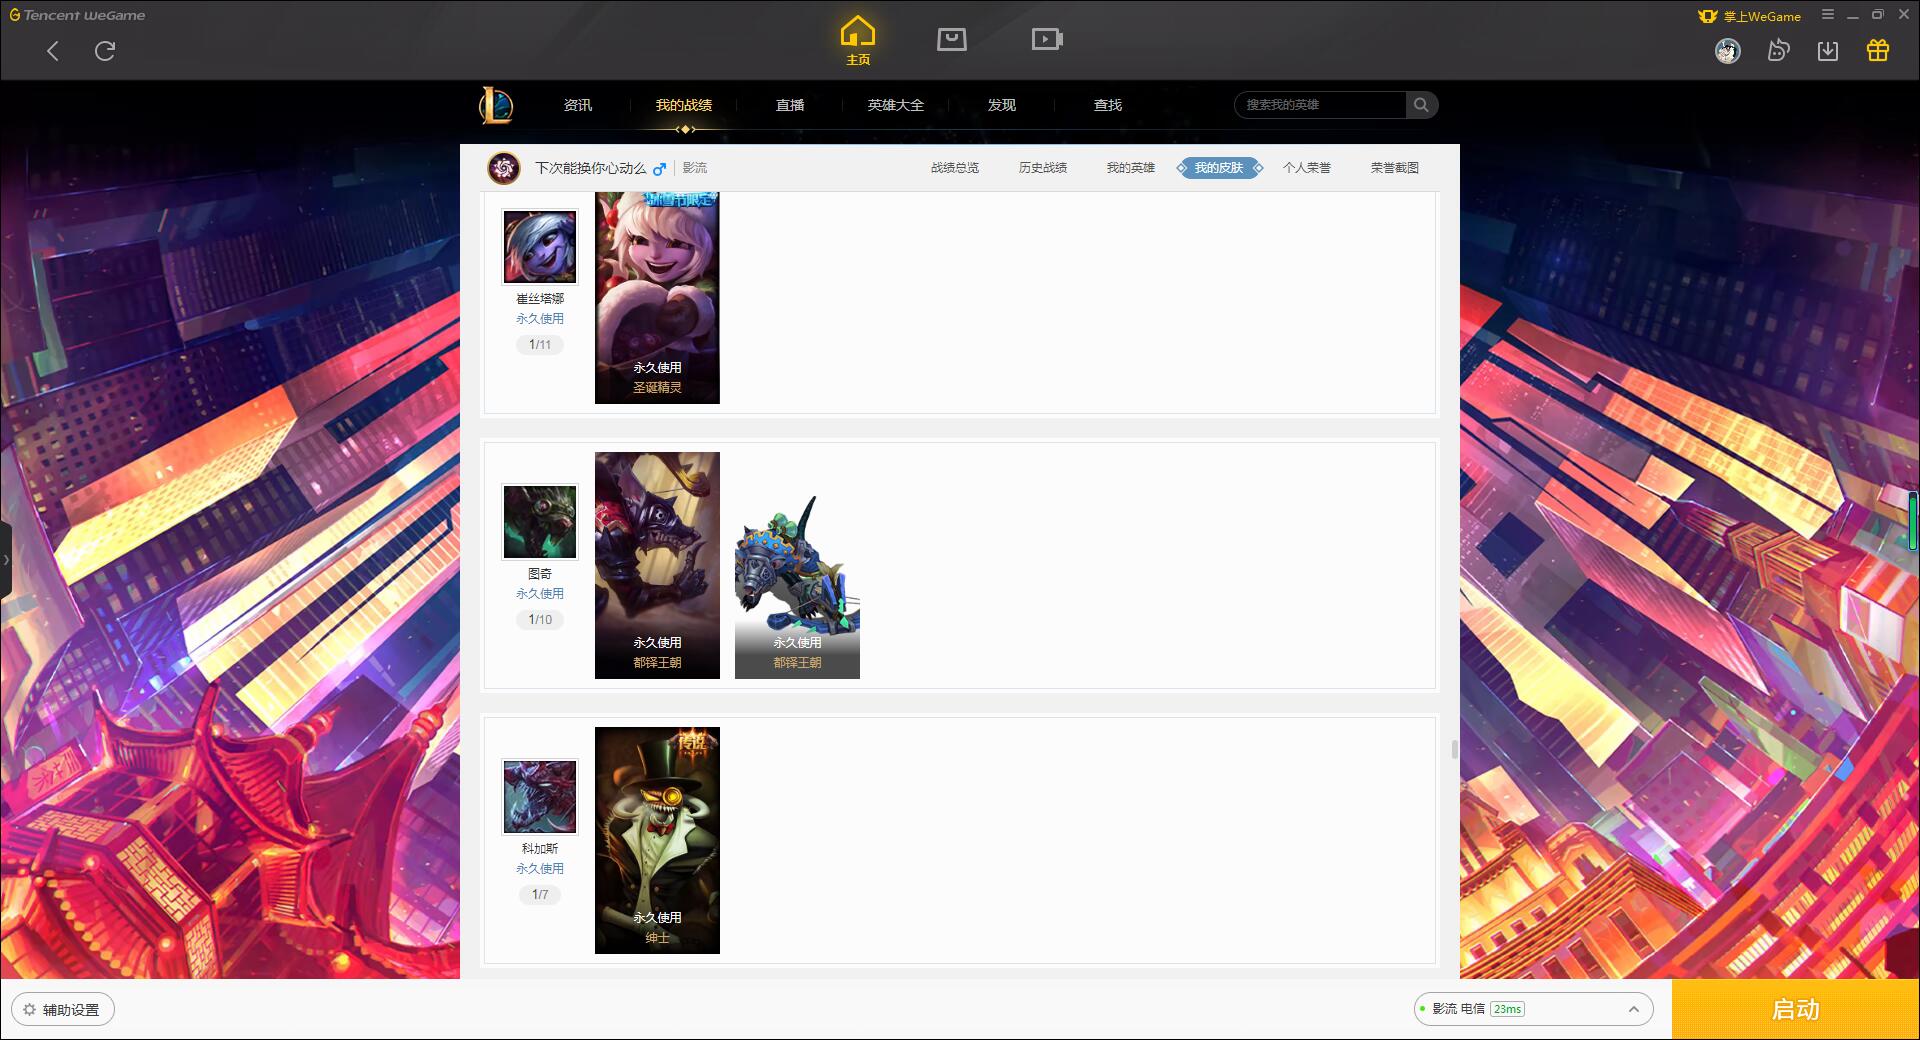
Task: Click 永久使用 under 科加斯
Action: pyautogui.click(x=540, y=869)
